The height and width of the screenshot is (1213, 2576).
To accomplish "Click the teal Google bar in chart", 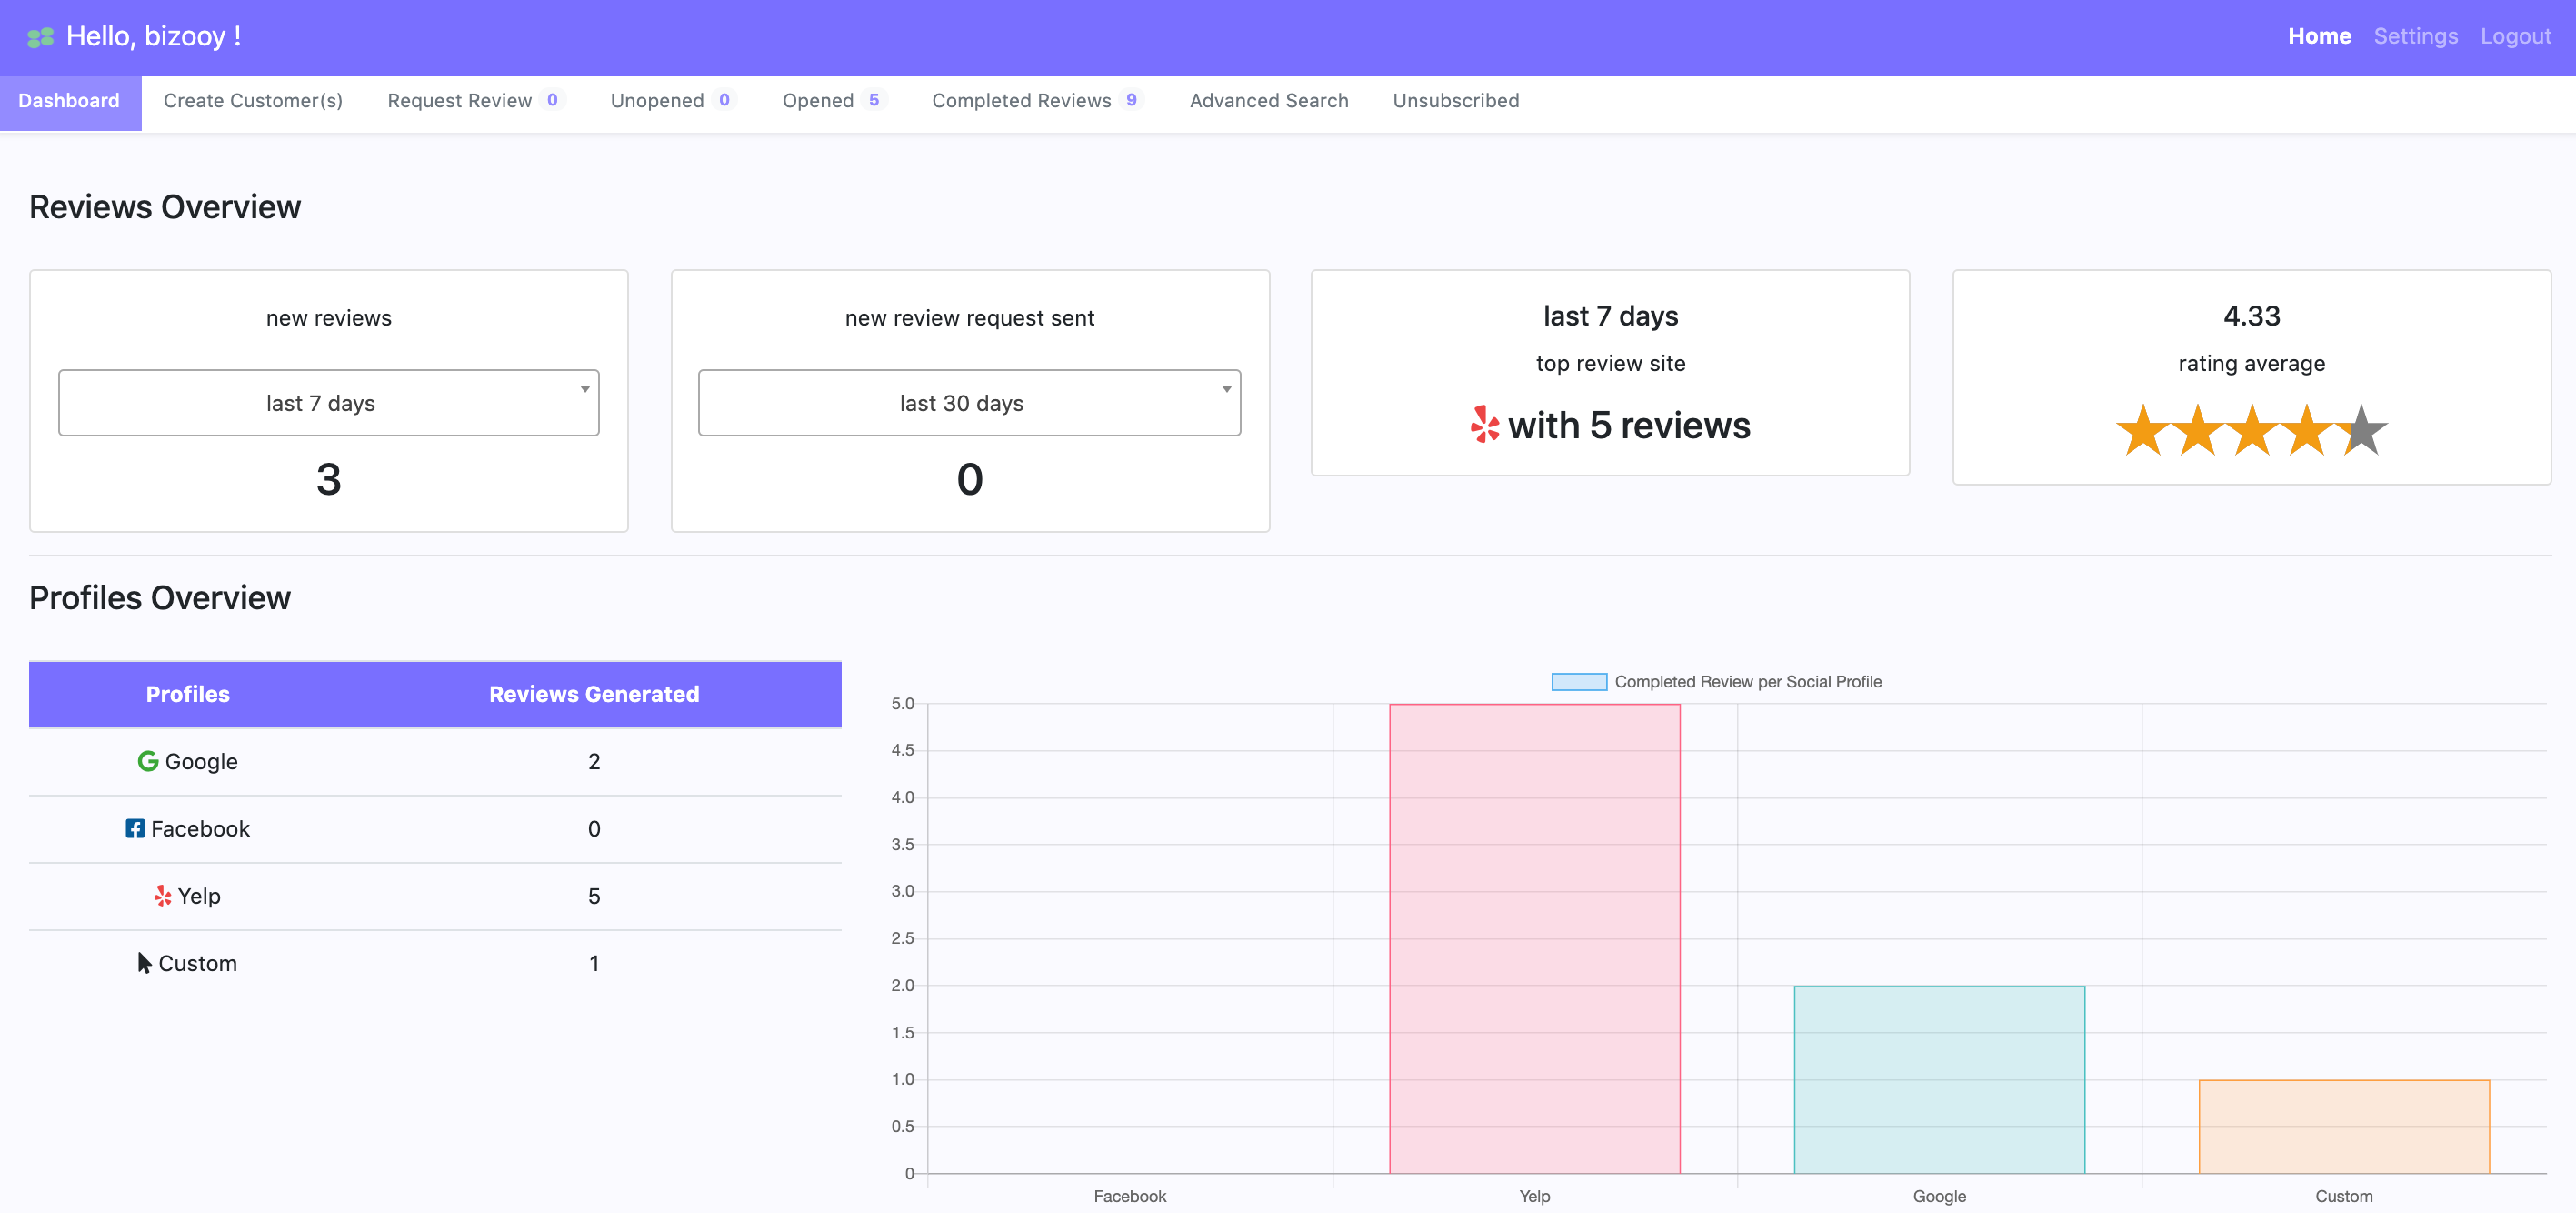I will click(x=1938, y=1079).
